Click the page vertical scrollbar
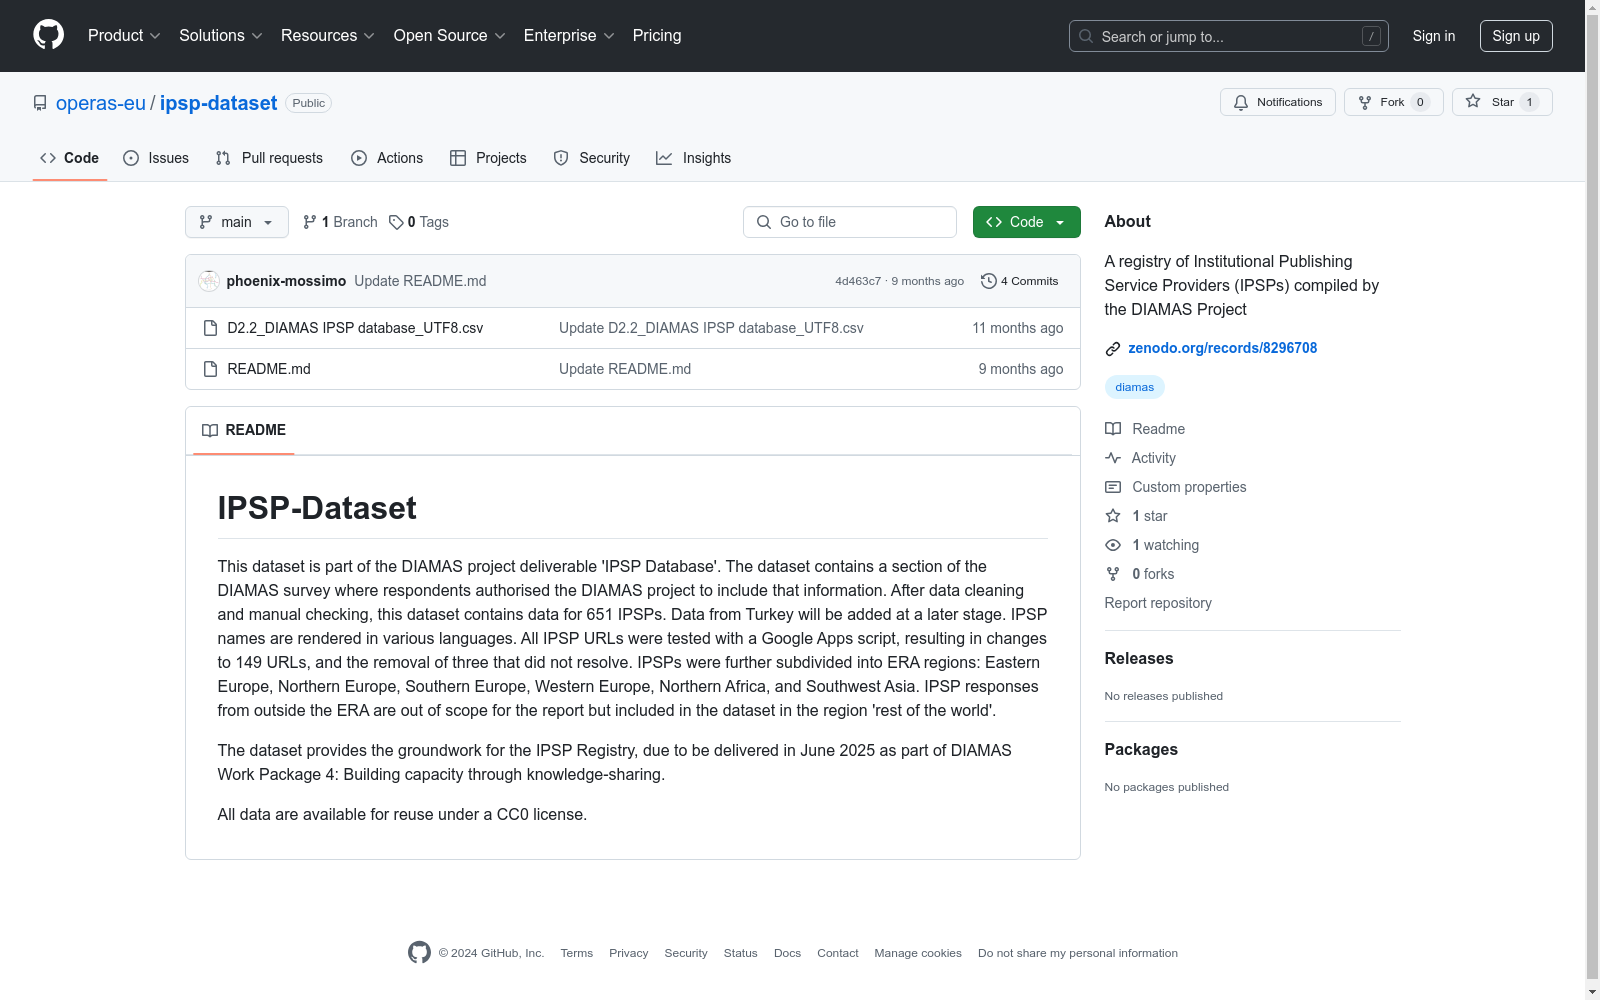Screen dimensions: 1600x1000 pos(1592,500)
